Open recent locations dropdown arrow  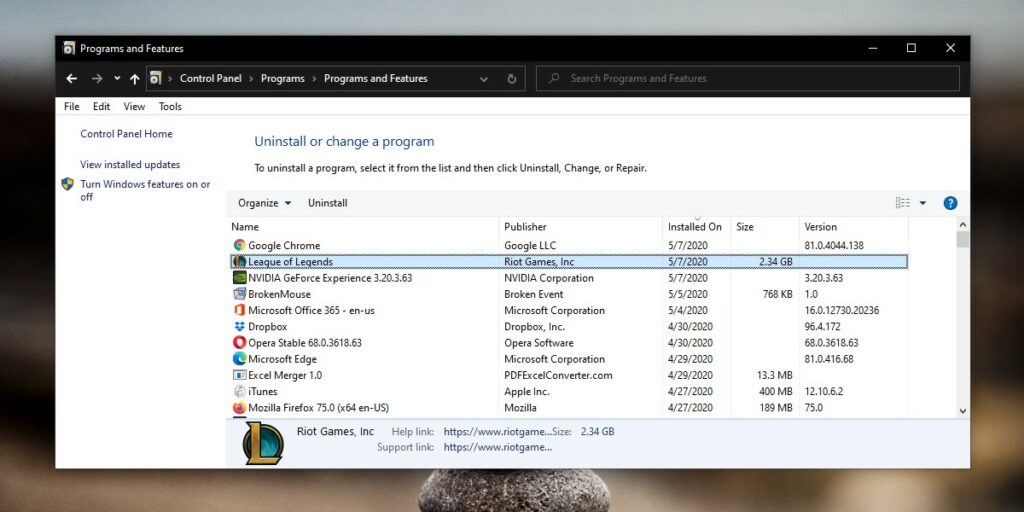[x=117, y=78]
